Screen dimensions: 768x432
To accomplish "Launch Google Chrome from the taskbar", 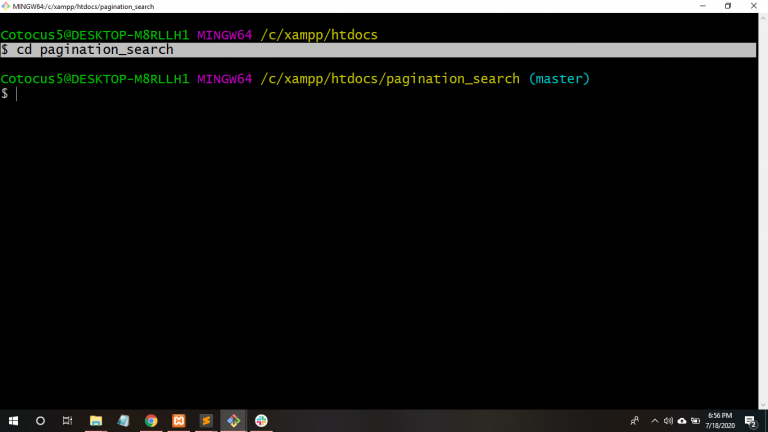I will [151, 421].
